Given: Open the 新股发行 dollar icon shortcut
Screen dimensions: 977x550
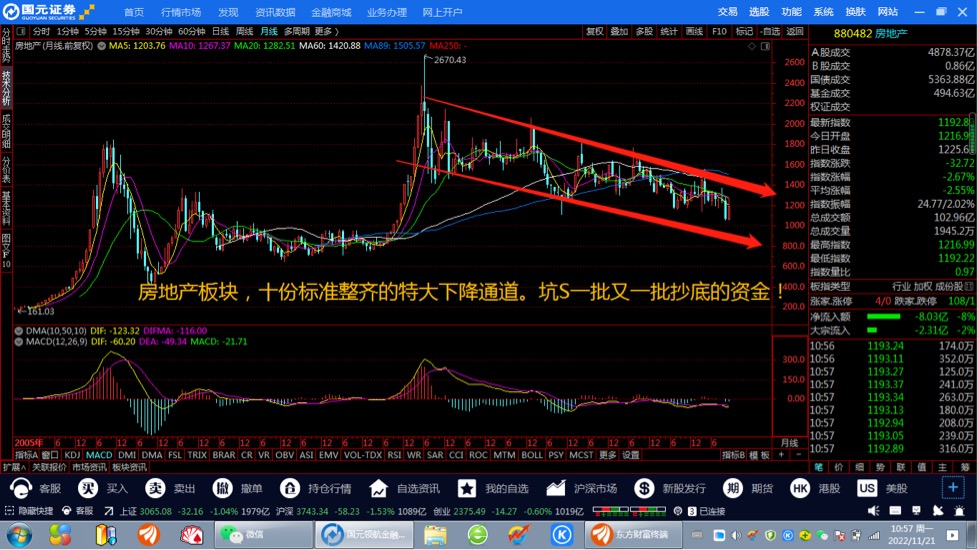Looking at the screenshot, I should point(644,488).
